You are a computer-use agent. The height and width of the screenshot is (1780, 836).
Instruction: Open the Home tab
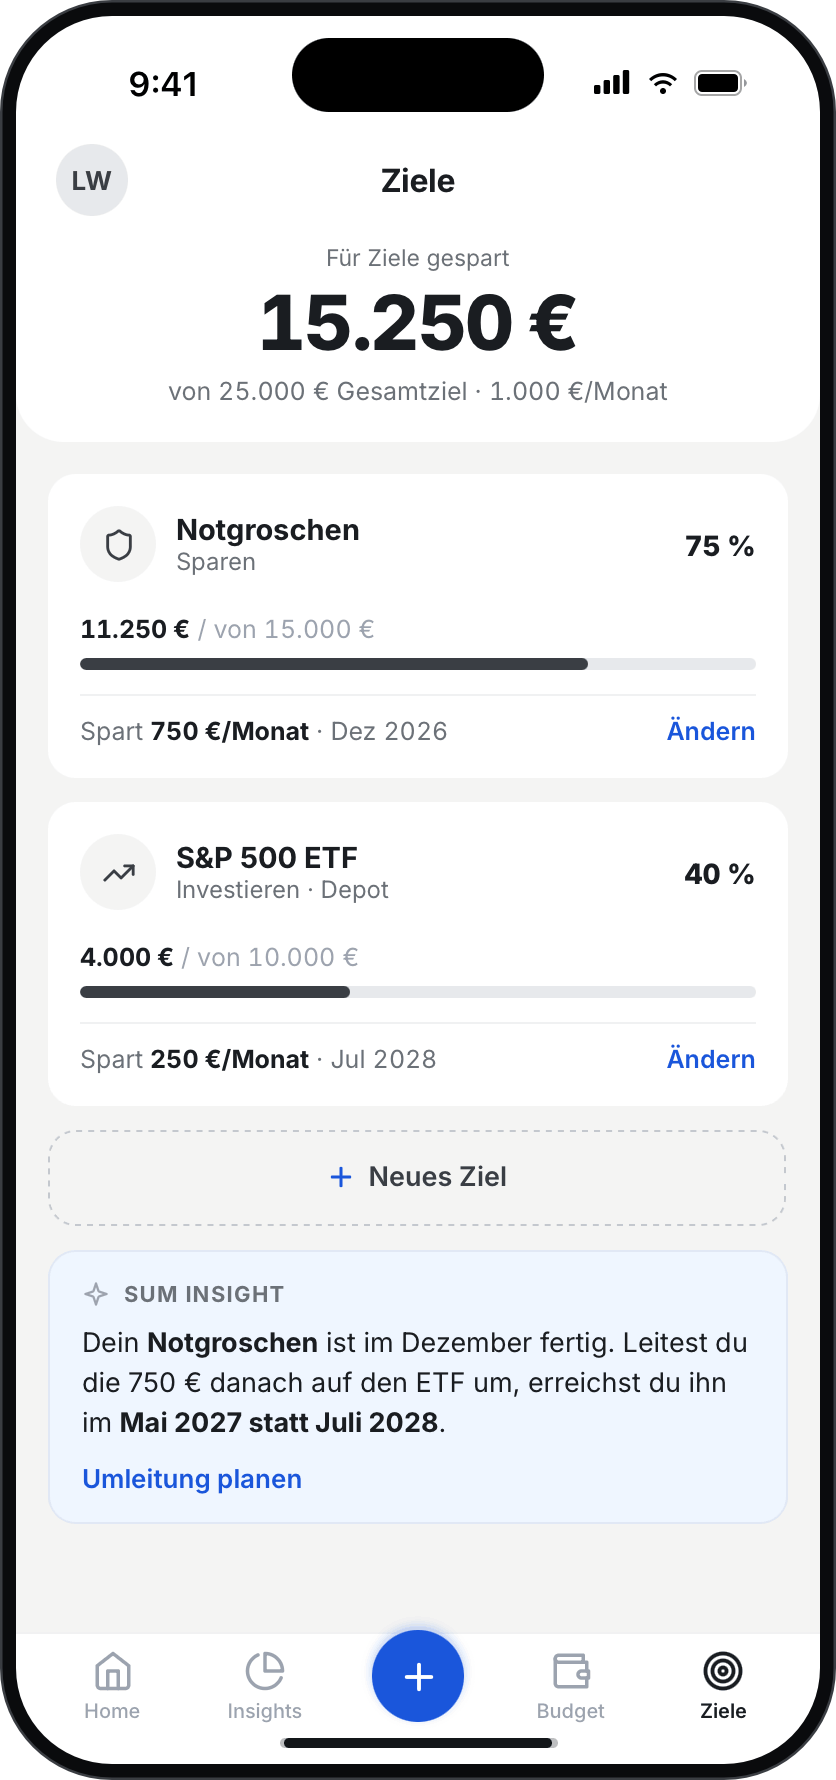coord(112,1686)
